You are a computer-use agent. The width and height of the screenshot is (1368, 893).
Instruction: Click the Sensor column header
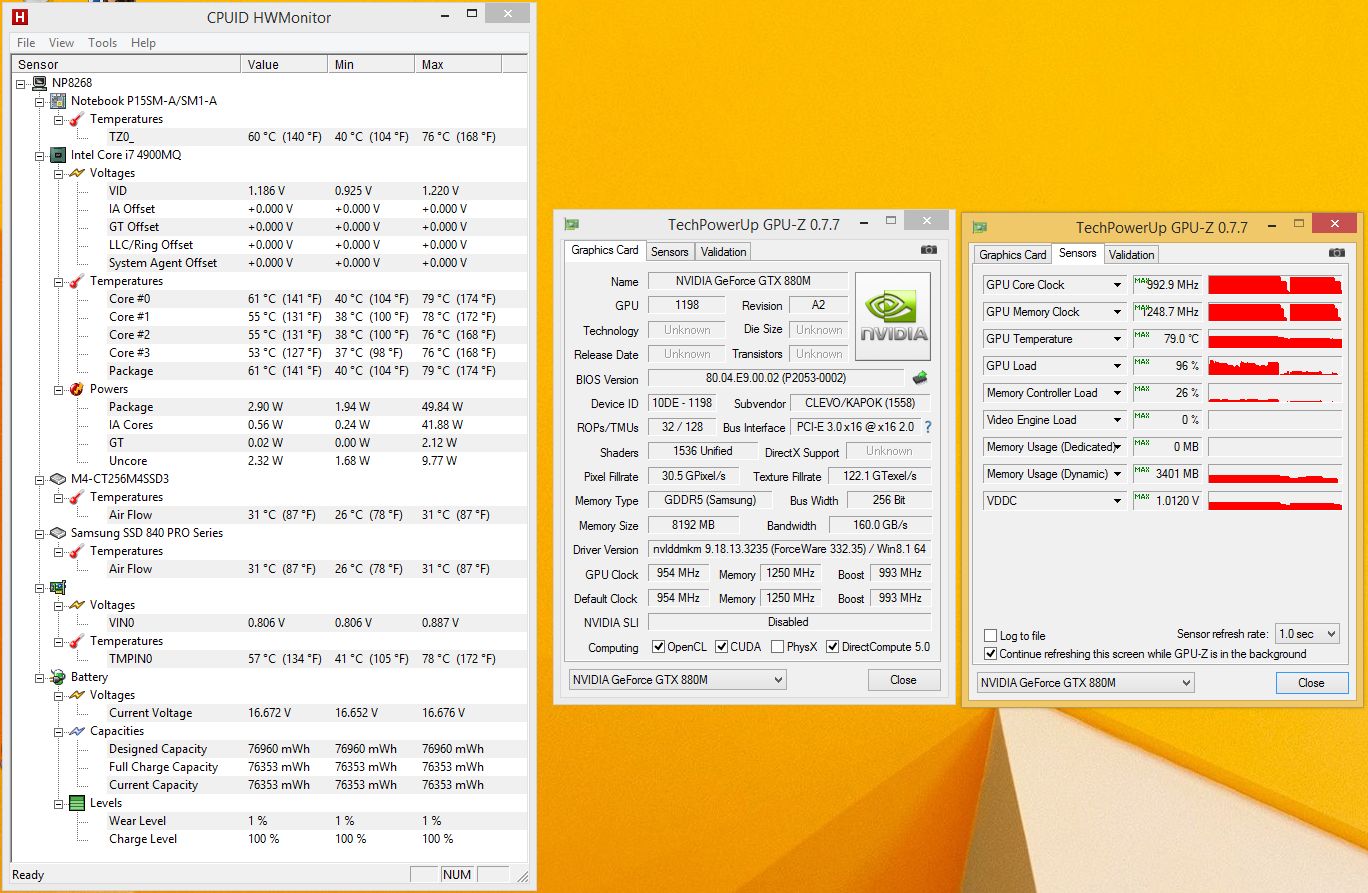(126, 65)
